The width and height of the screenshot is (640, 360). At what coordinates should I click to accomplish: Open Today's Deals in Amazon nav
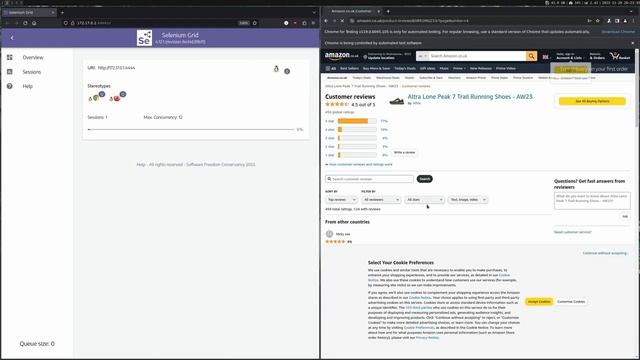(404, 69)
